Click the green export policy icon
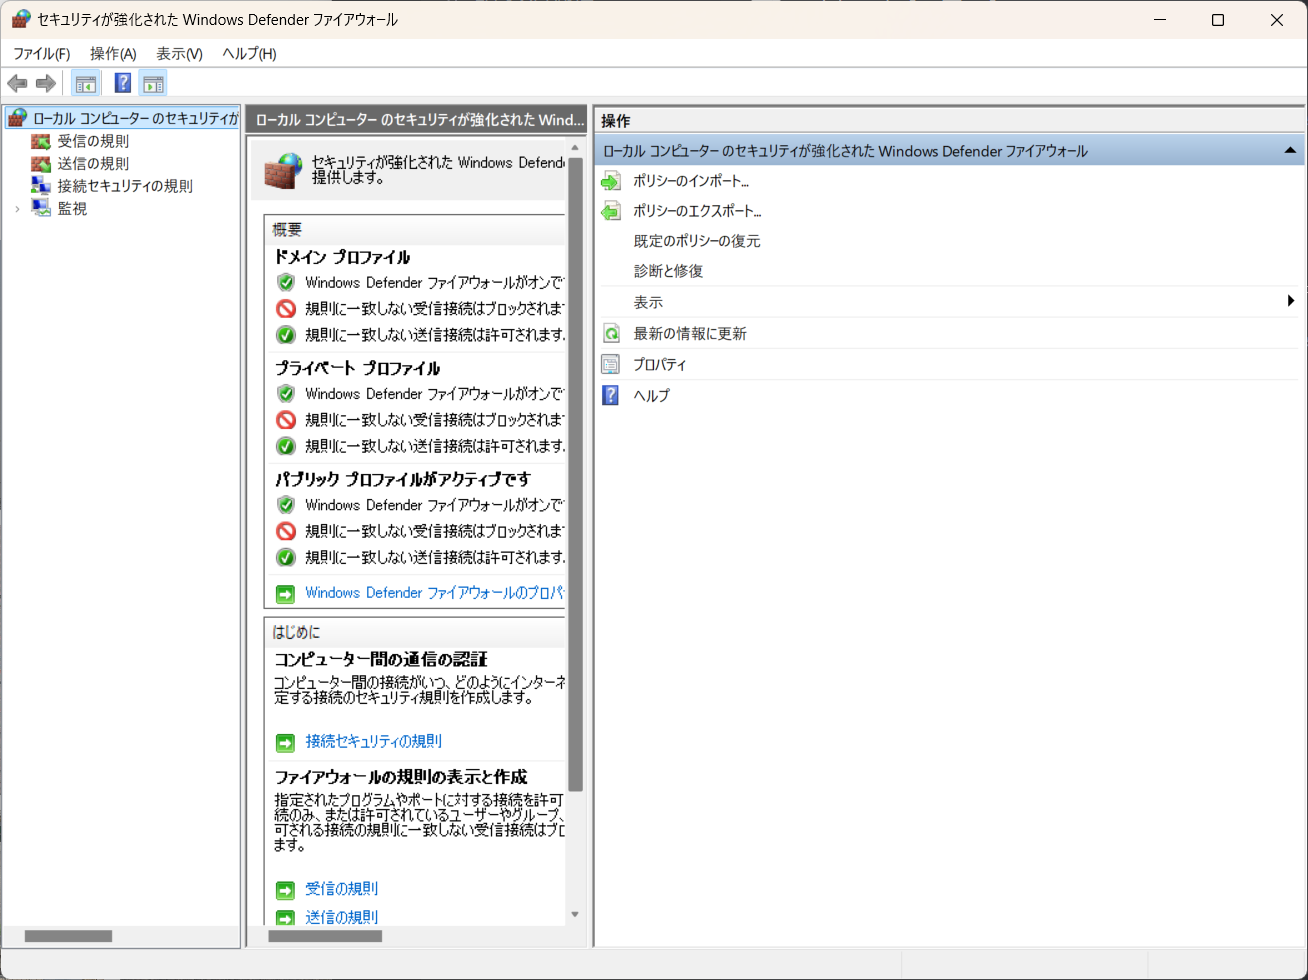This screenshot has width=1308, height=980. pos(611,211)
